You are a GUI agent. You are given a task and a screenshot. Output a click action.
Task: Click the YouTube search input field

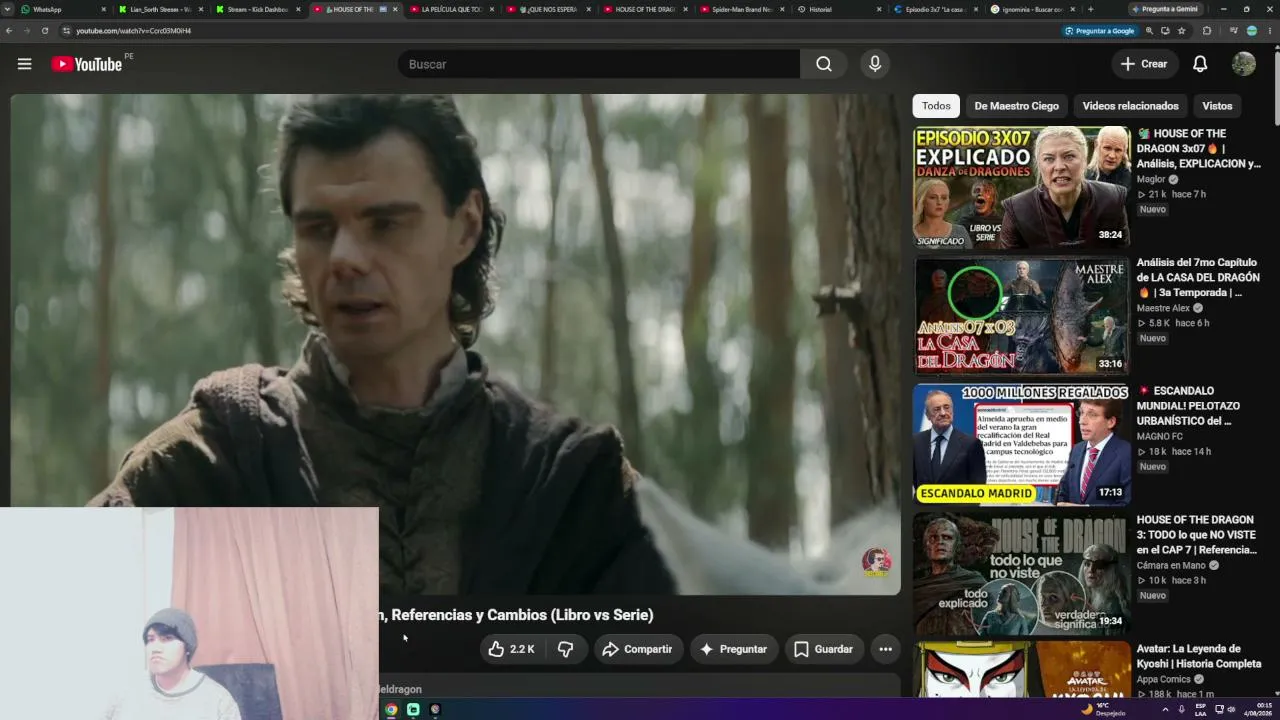point(598,64)
